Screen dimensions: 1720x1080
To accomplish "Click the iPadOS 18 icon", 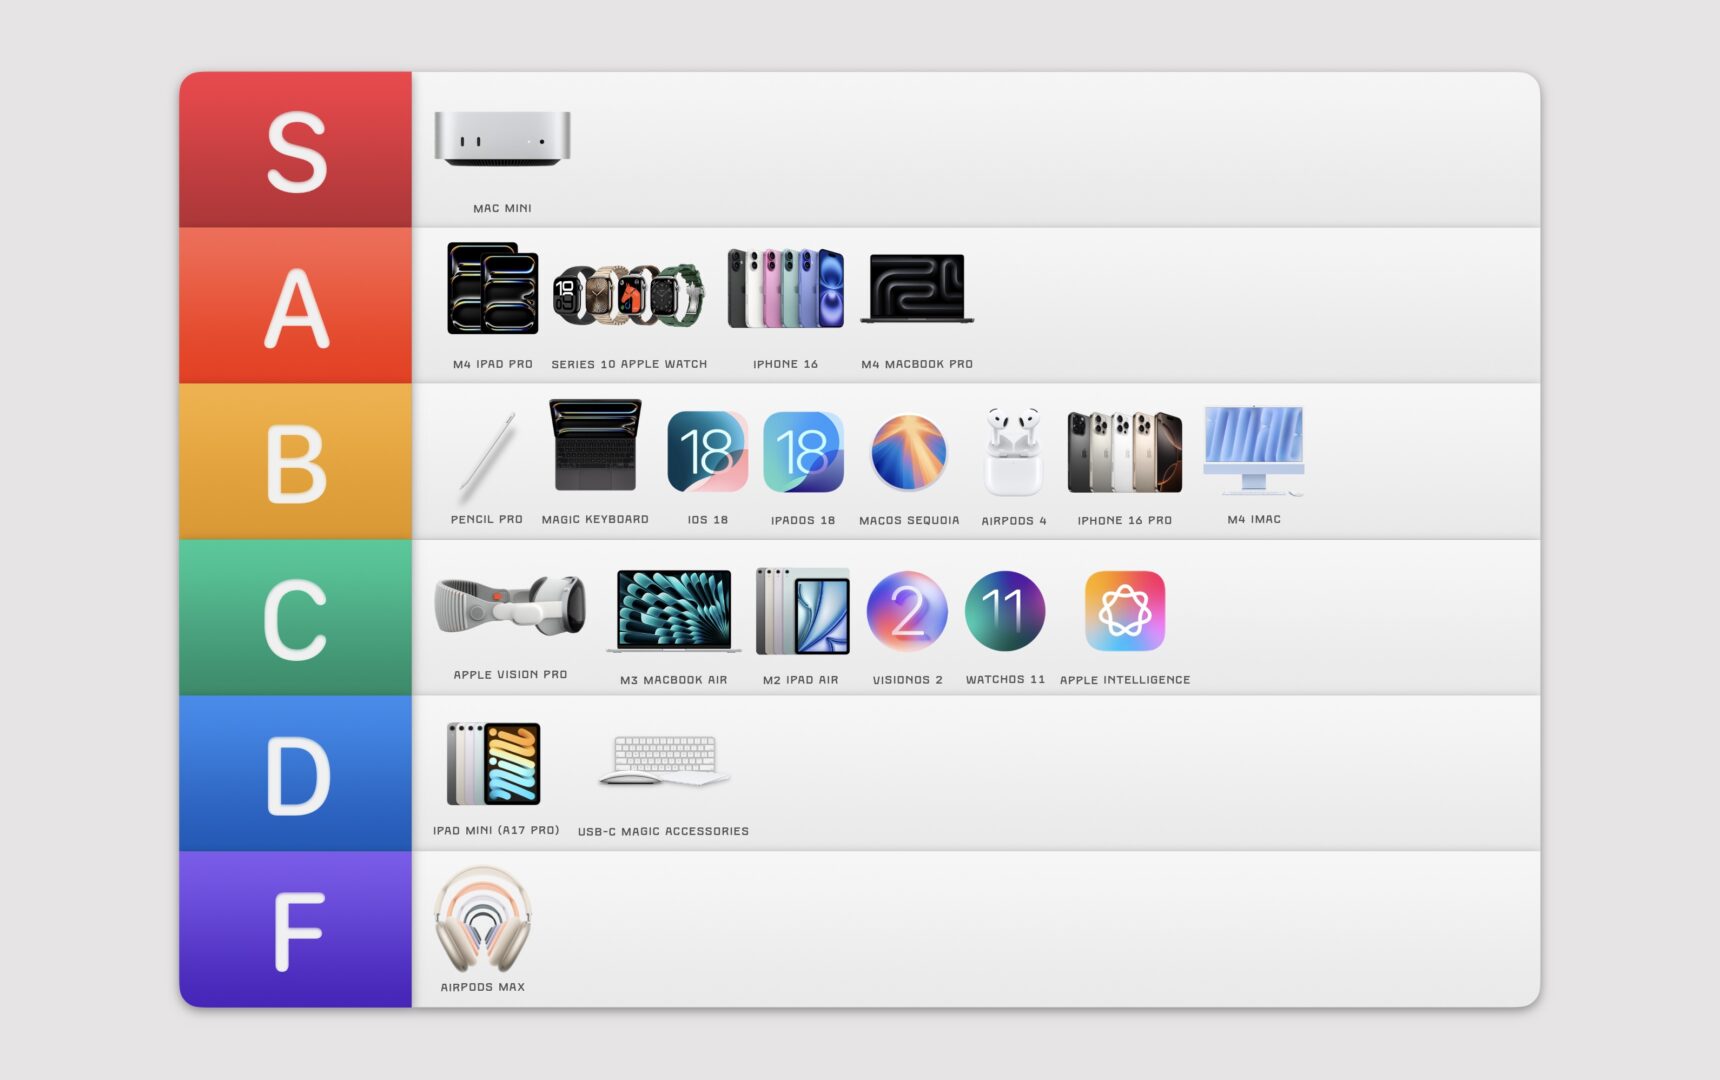I will 803,451.
